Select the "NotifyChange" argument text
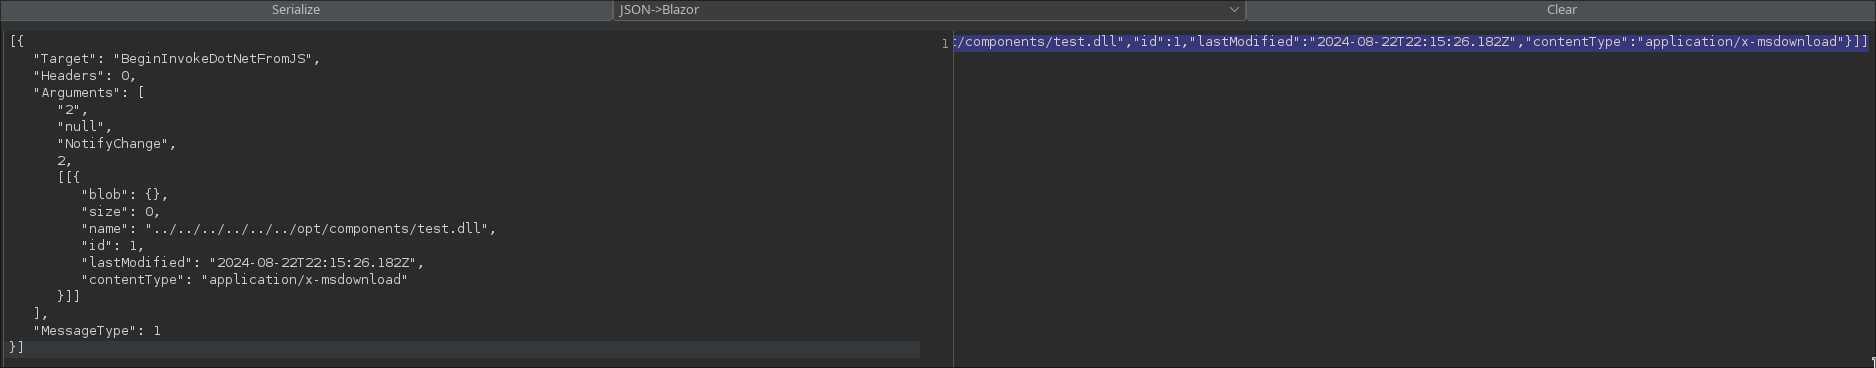Viewport: 1876px width, 368px height. [x=116, y=143]
